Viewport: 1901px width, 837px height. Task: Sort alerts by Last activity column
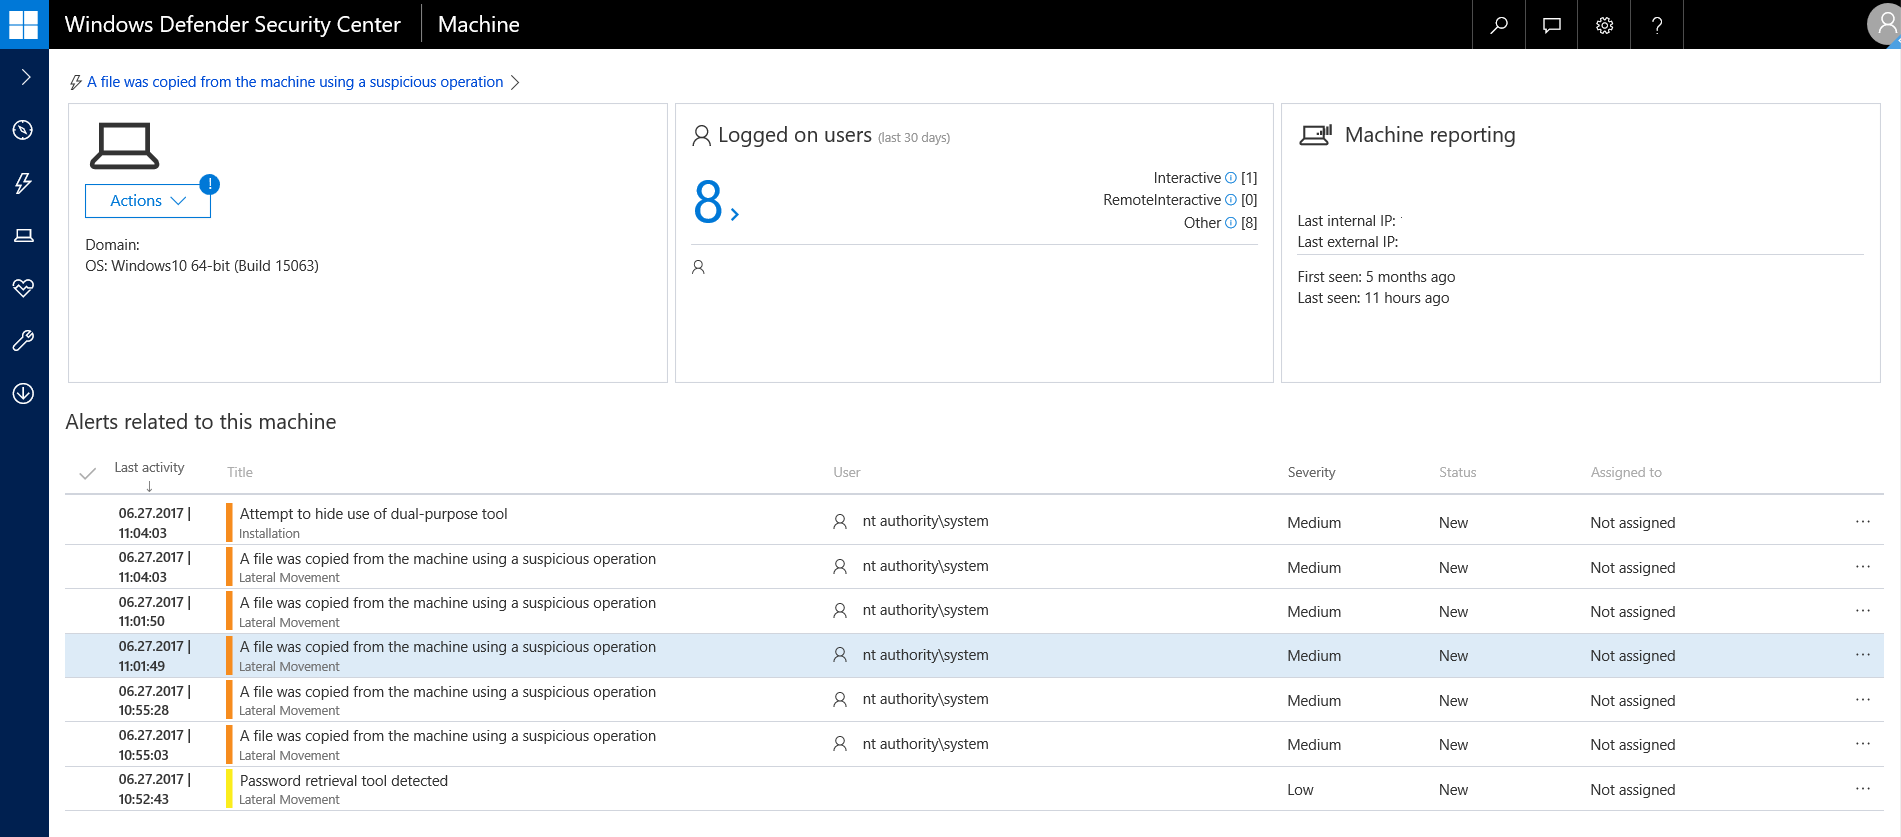[x=149, y=467]
